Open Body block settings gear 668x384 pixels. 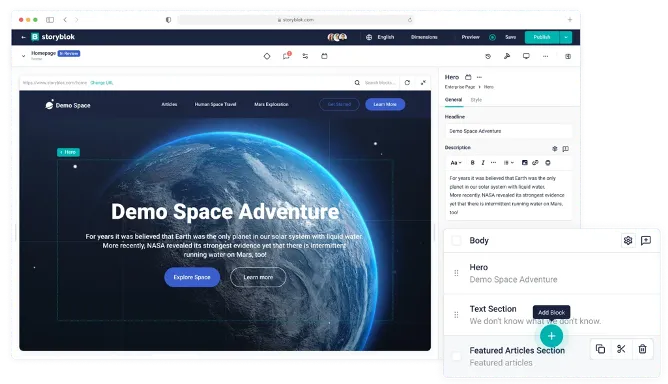click(628, 240)
